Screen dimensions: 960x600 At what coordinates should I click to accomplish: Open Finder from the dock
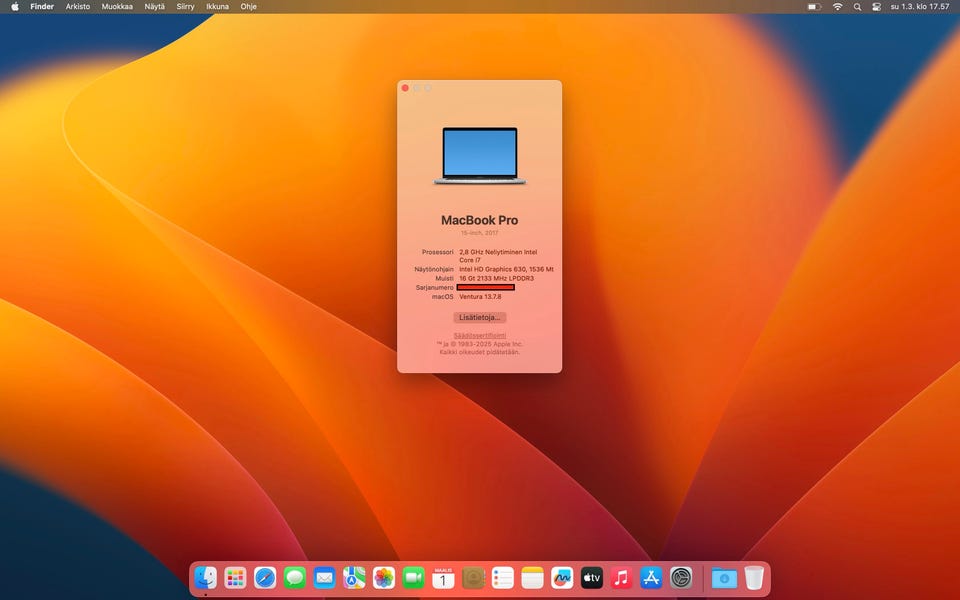(206, 577)
